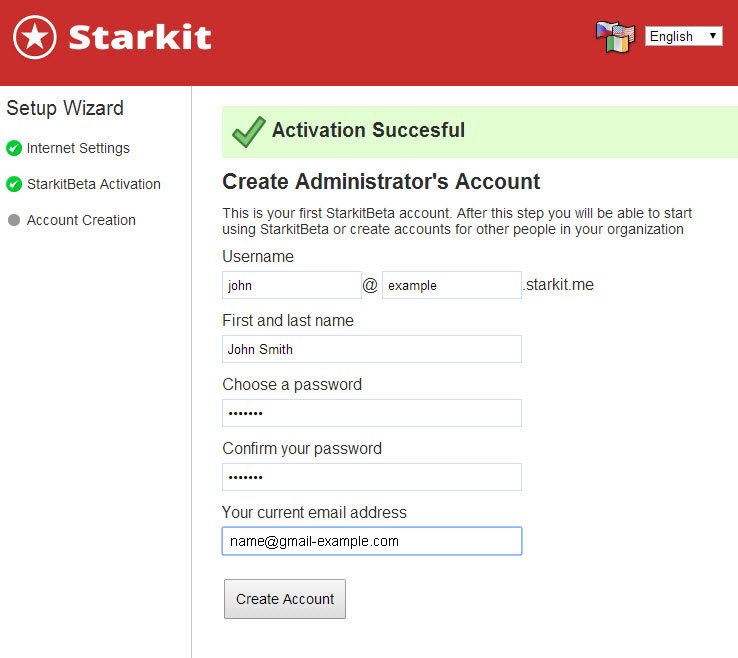Click the Activation Succesful banner
Image resolution: width=738 pixels, height=658 pixels.
[x=480, y=132]
